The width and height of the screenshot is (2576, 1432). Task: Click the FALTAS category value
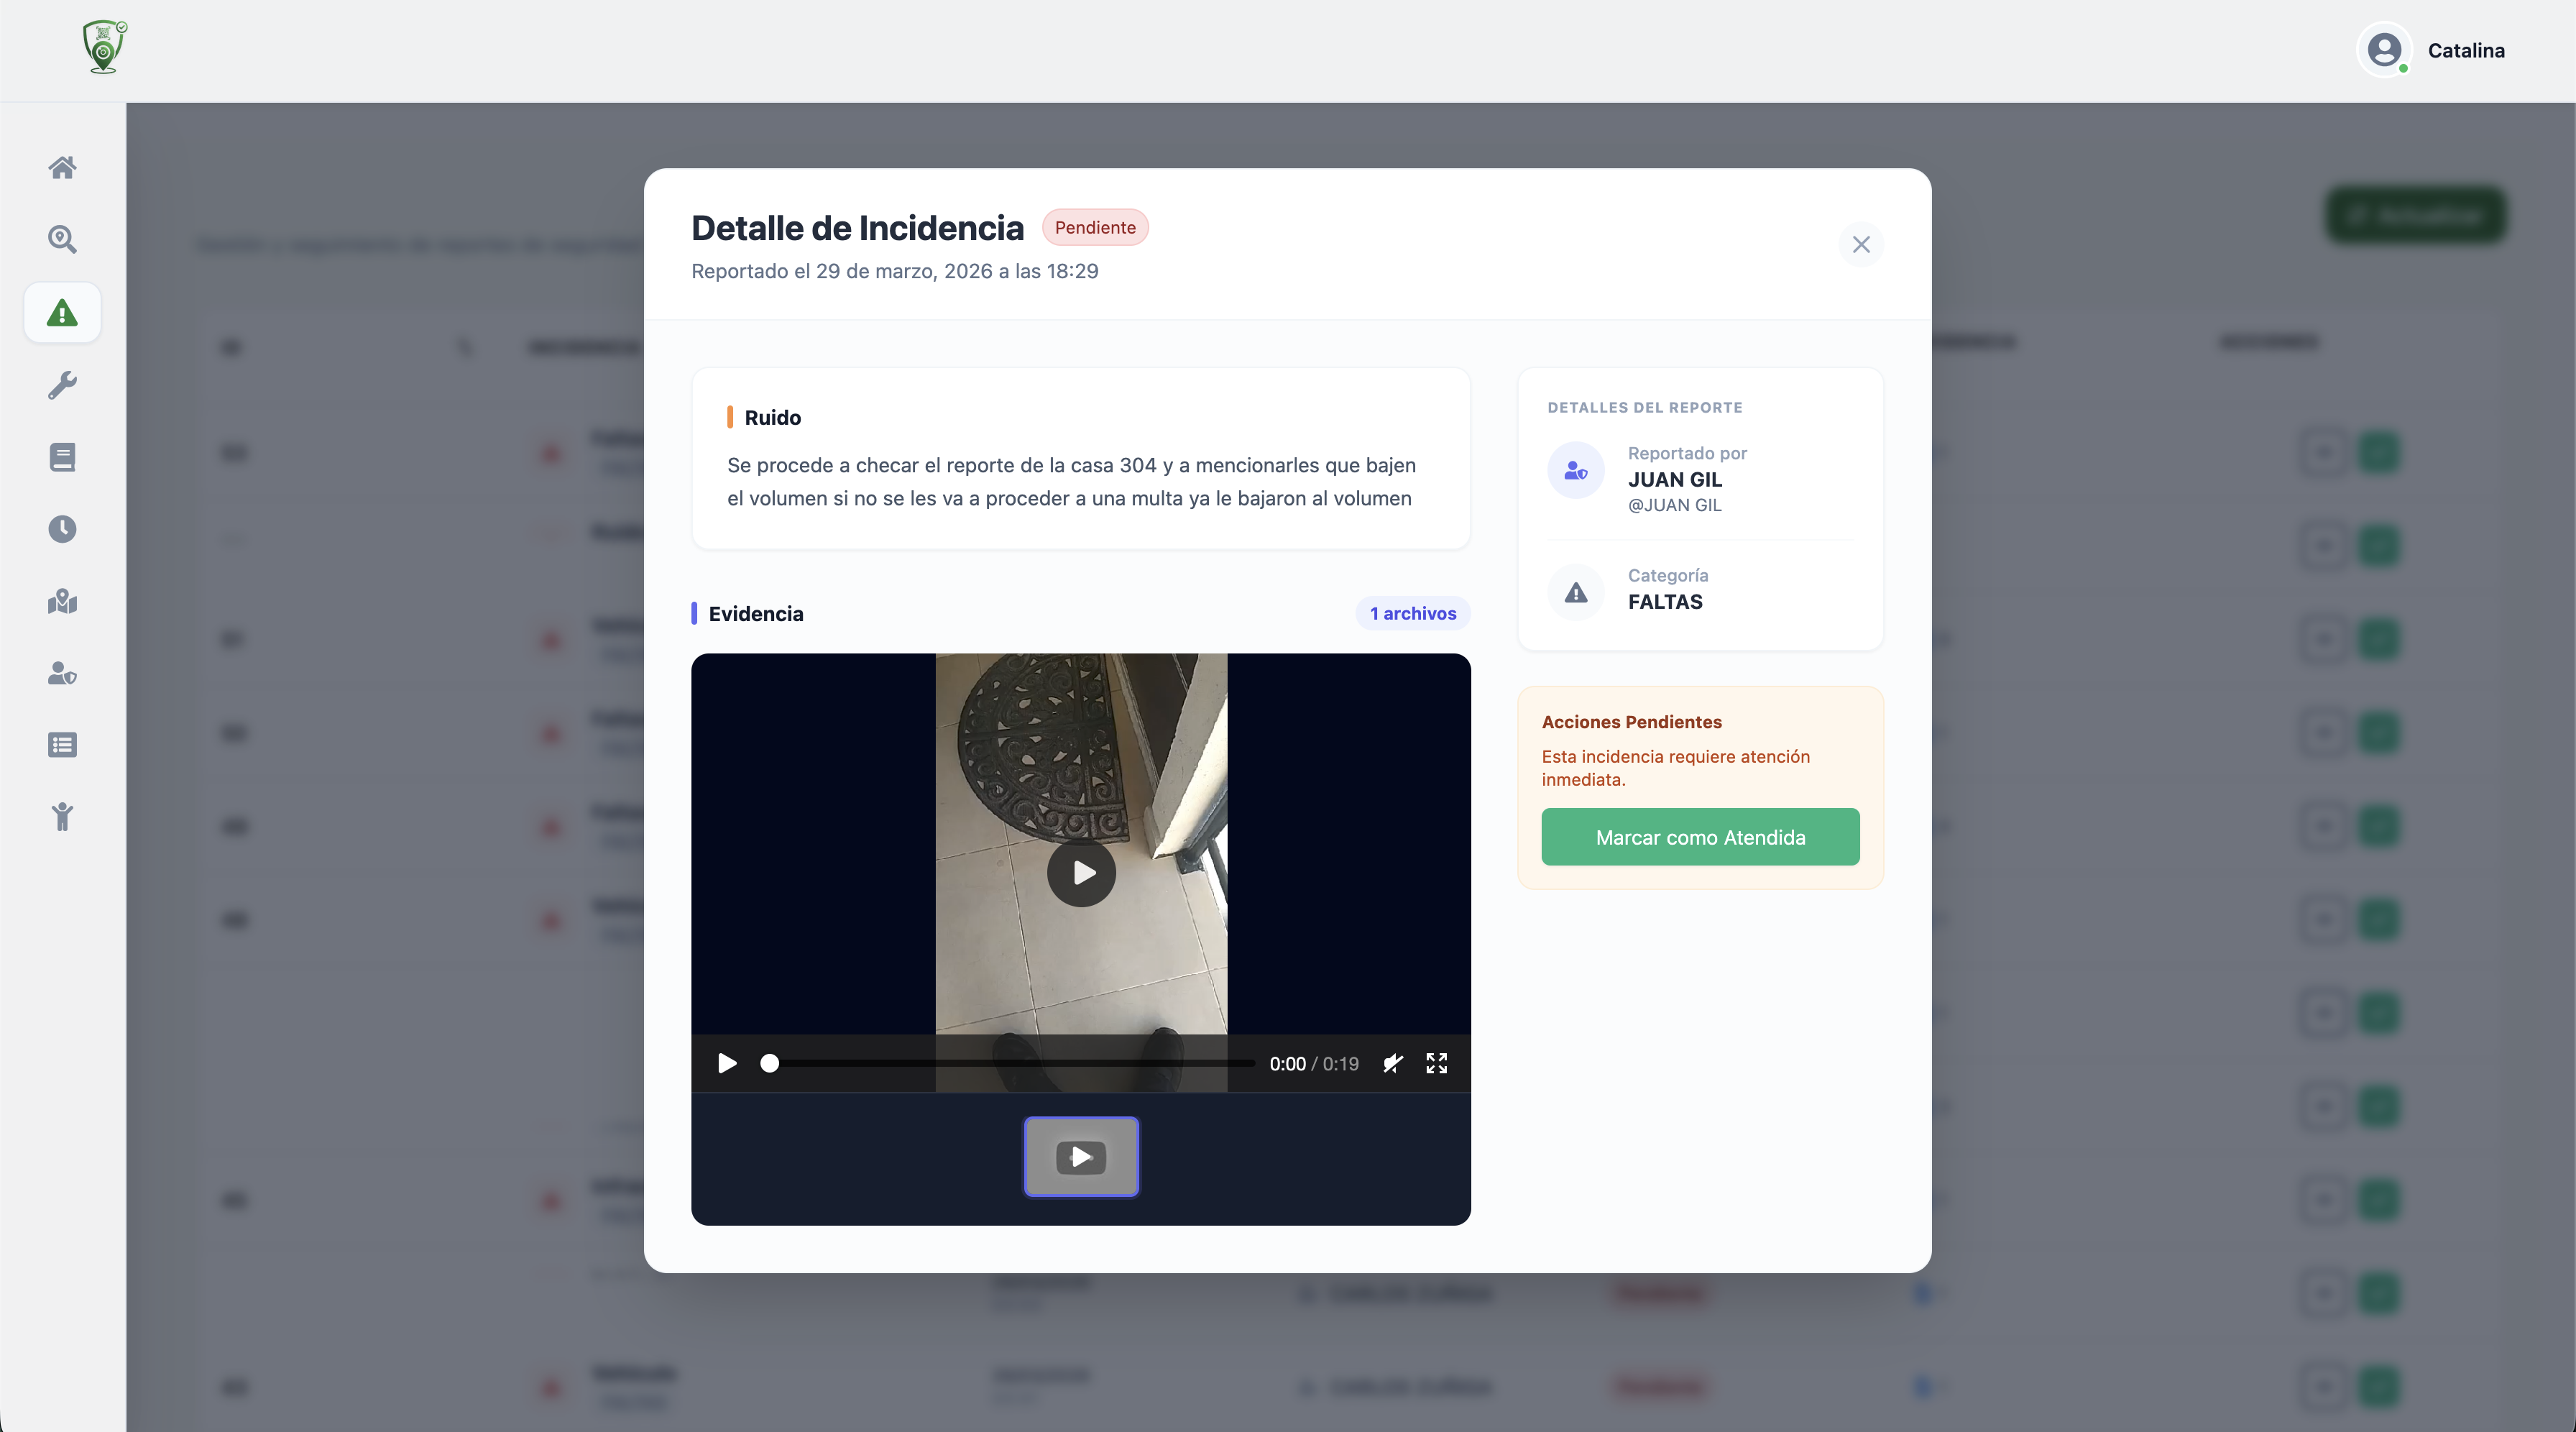click(1665, 602)
